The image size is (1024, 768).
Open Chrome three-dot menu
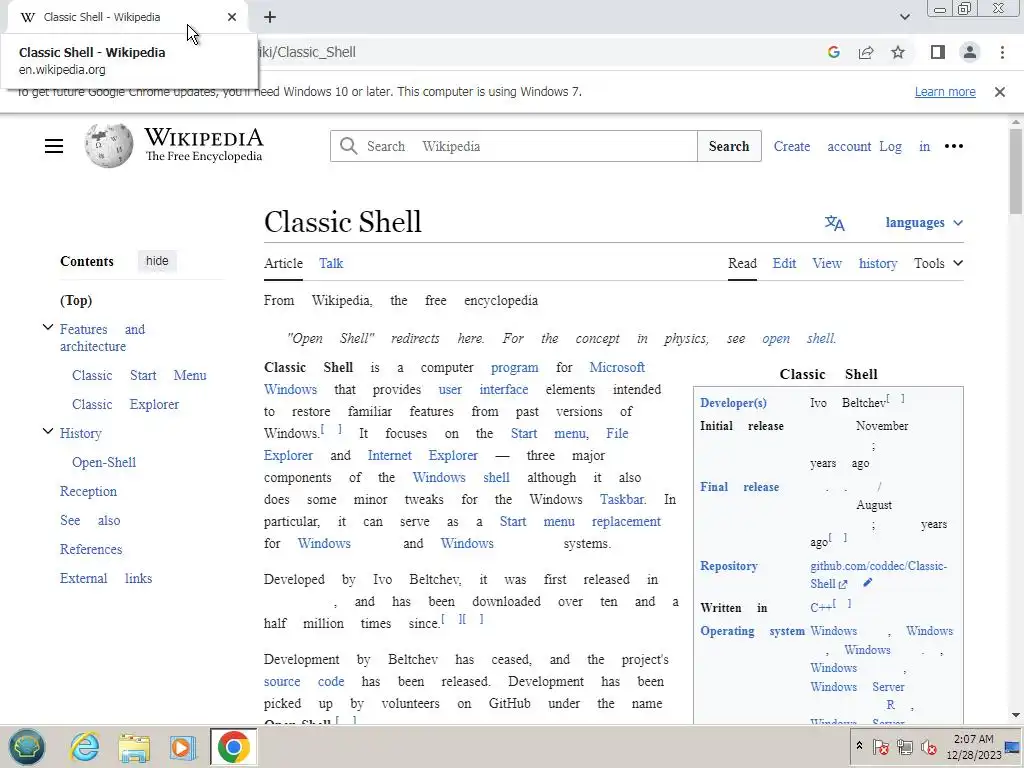(1002, 52)
